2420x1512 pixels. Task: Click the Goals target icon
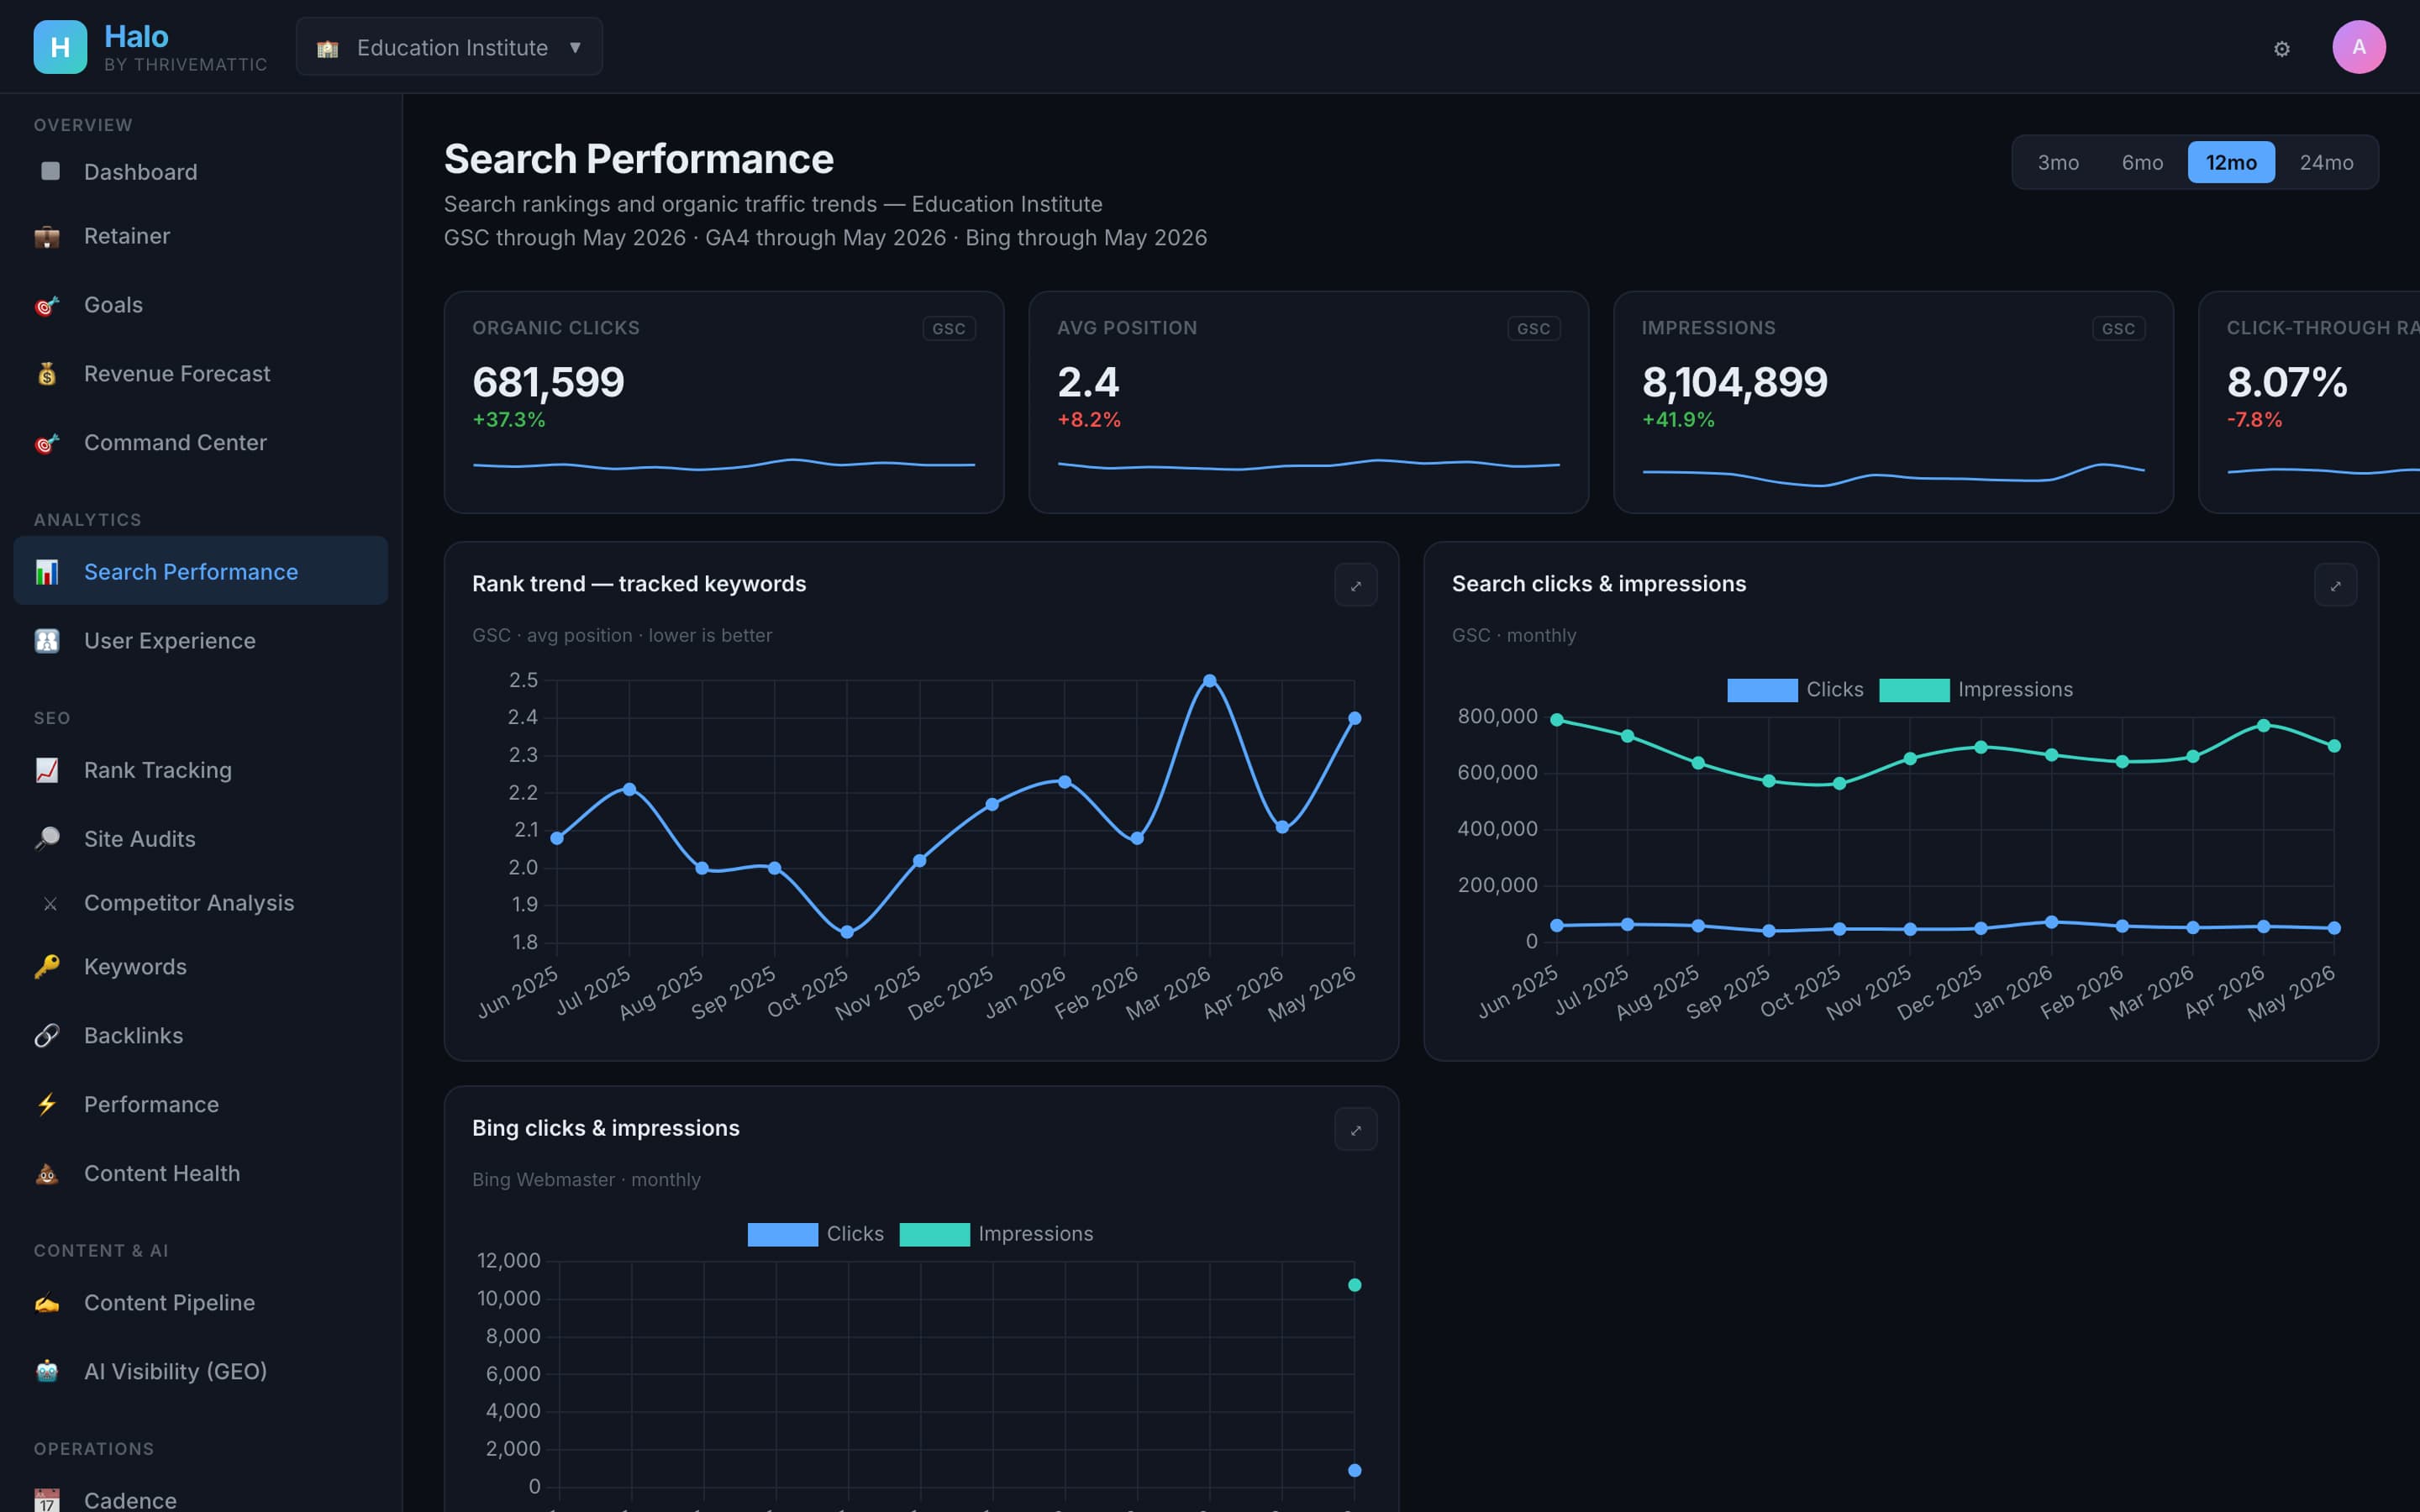pos(47,305)
